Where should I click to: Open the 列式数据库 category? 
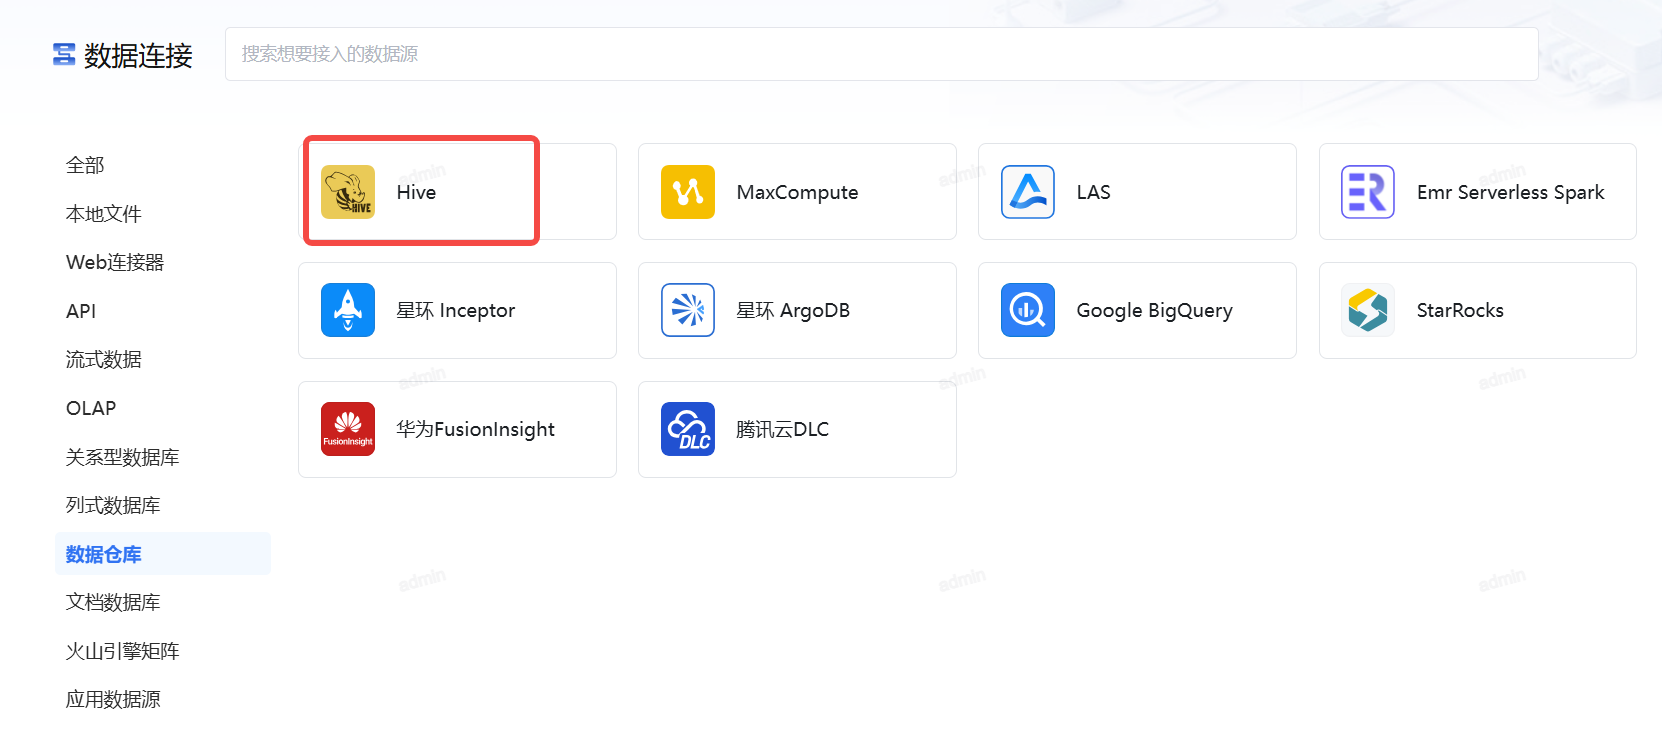pyautogui.click(x=113, y=505)
